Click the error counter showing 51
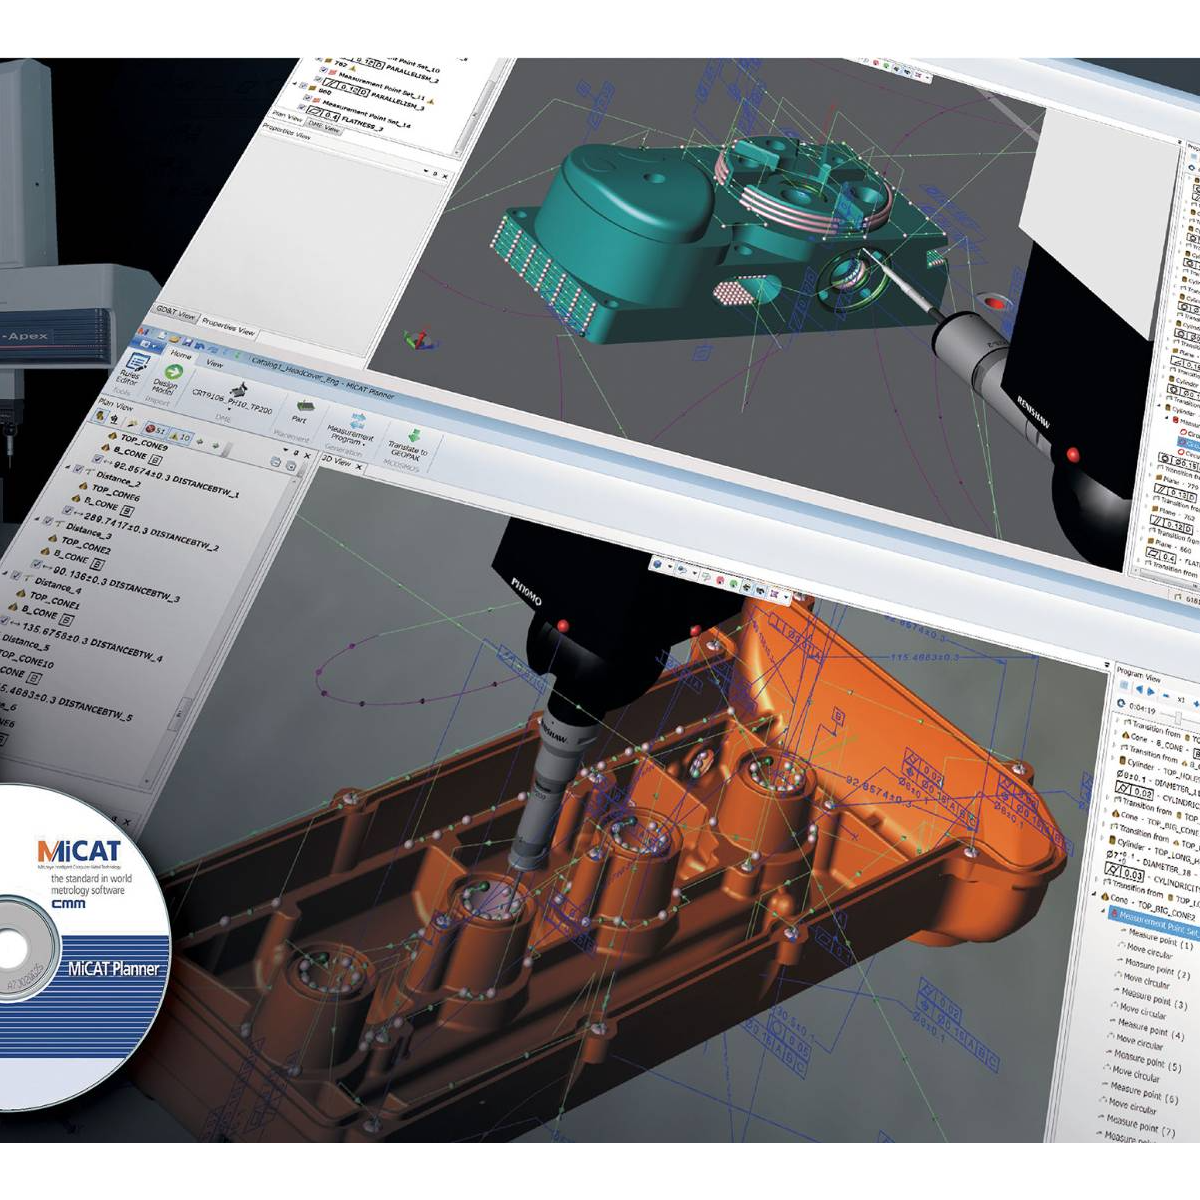The image size is (1200, 1200). pyautogui.click(x=155, y=427)
